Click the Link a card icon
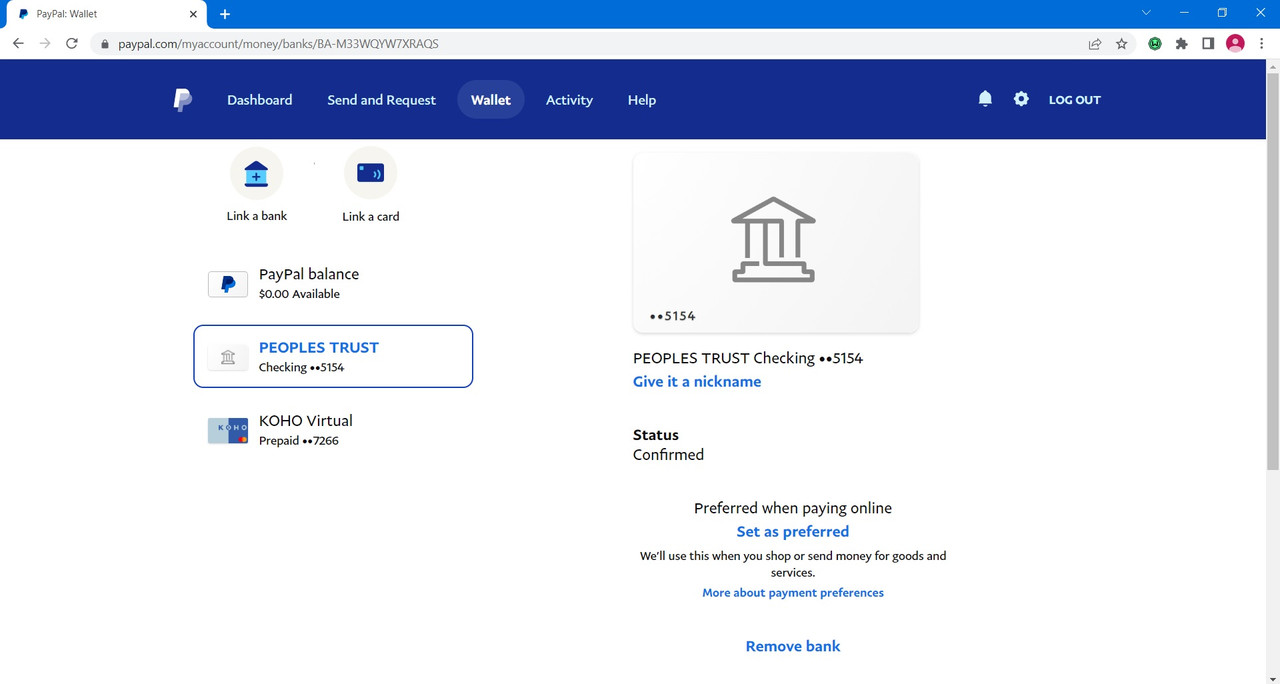Viewport: 1280px width, 684px height. coord(371,173)
